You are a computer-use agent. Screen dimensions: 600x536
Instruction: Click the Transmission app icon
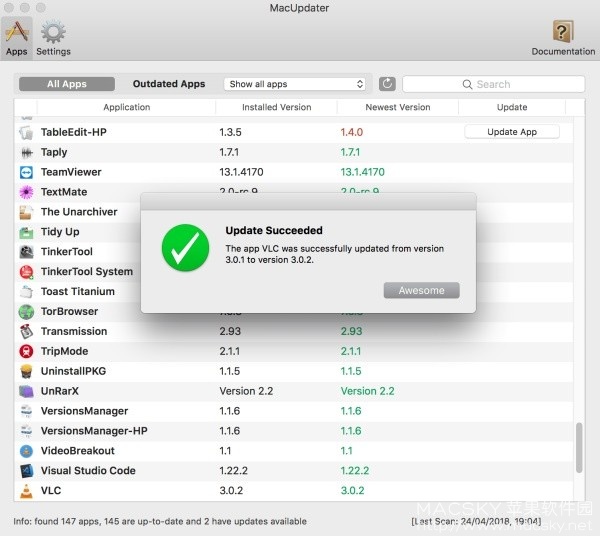pyautogui.click(x=26, y=332)
